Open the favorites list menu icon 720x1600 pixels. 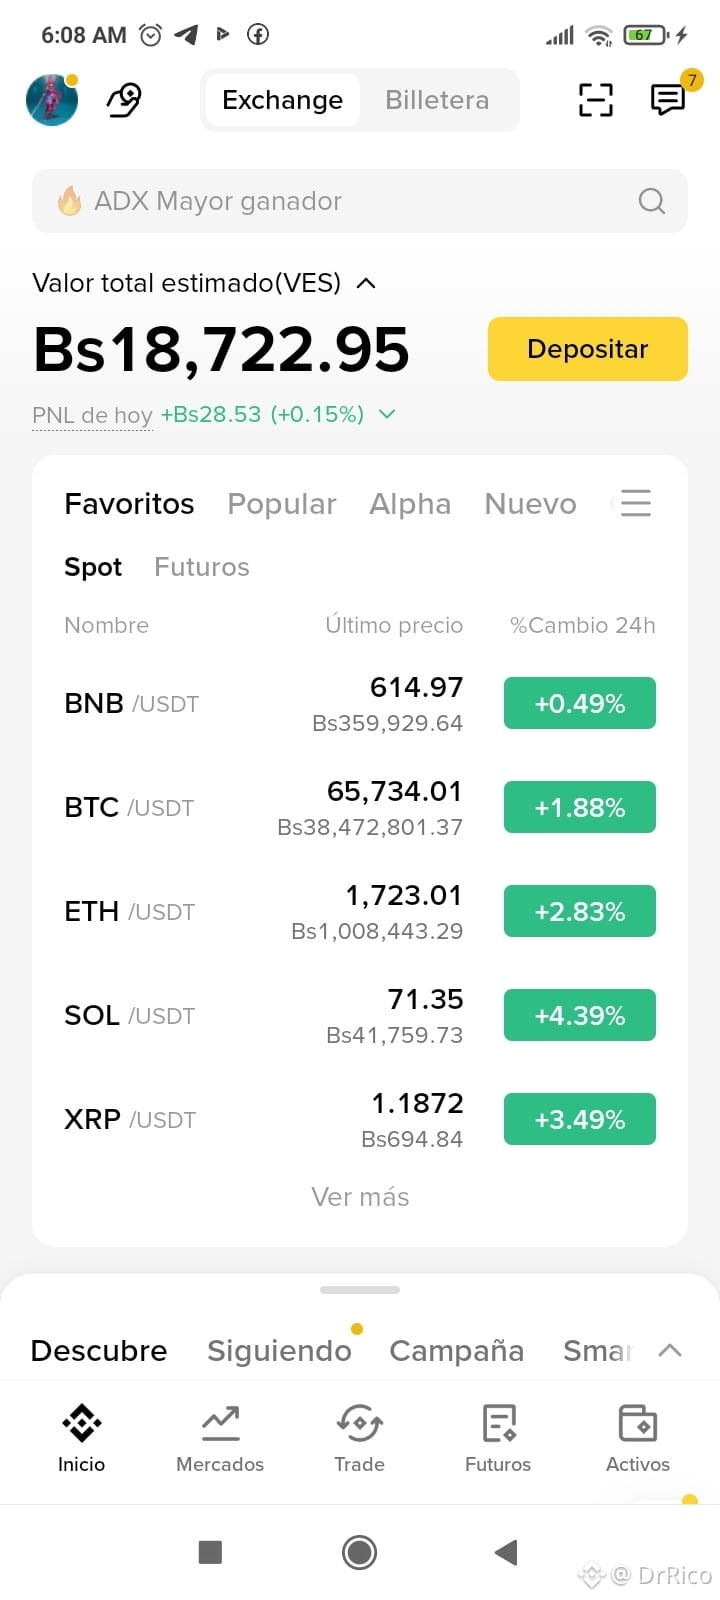tap(636, 503)
